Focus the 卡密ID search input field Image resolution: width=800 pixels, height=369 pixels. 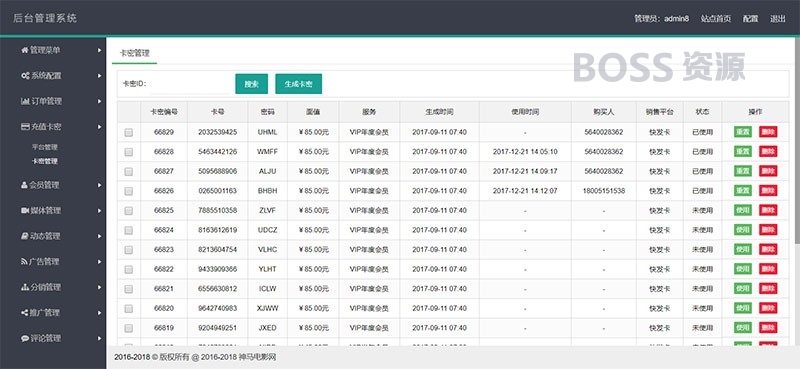coord(189,84)
